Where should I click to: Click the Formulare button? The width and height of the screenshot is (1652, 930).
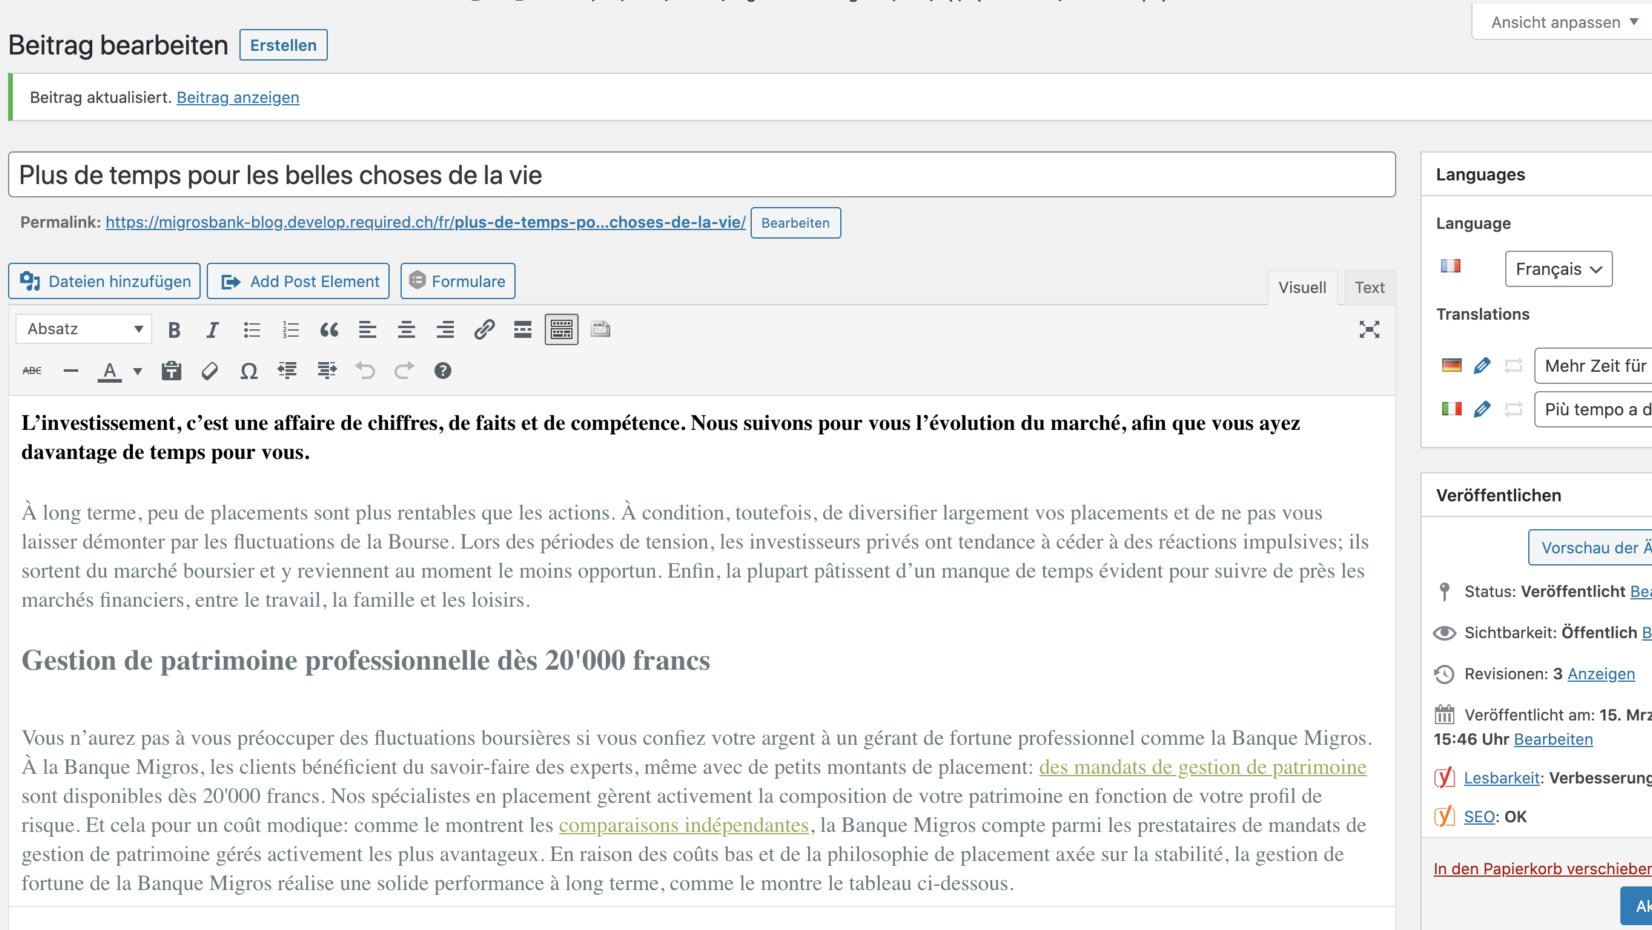point(457,281)
